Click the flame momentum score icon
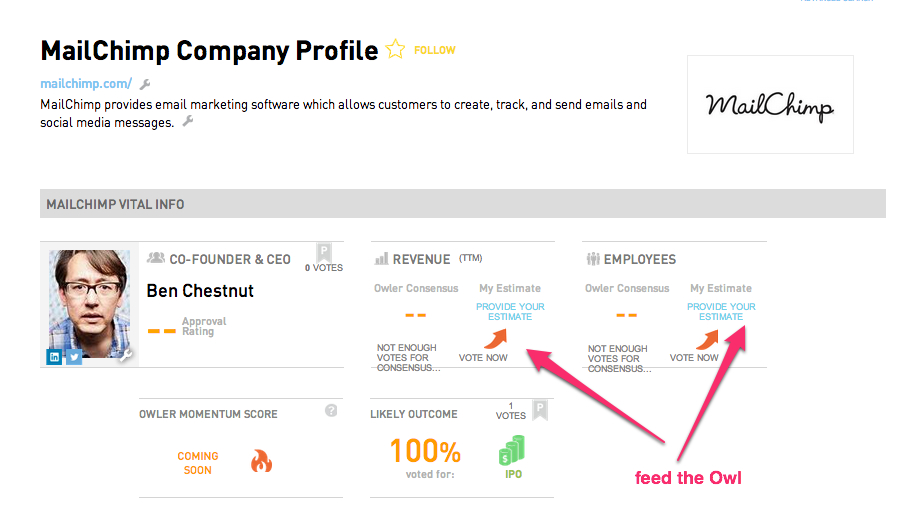 coord(261,461)
